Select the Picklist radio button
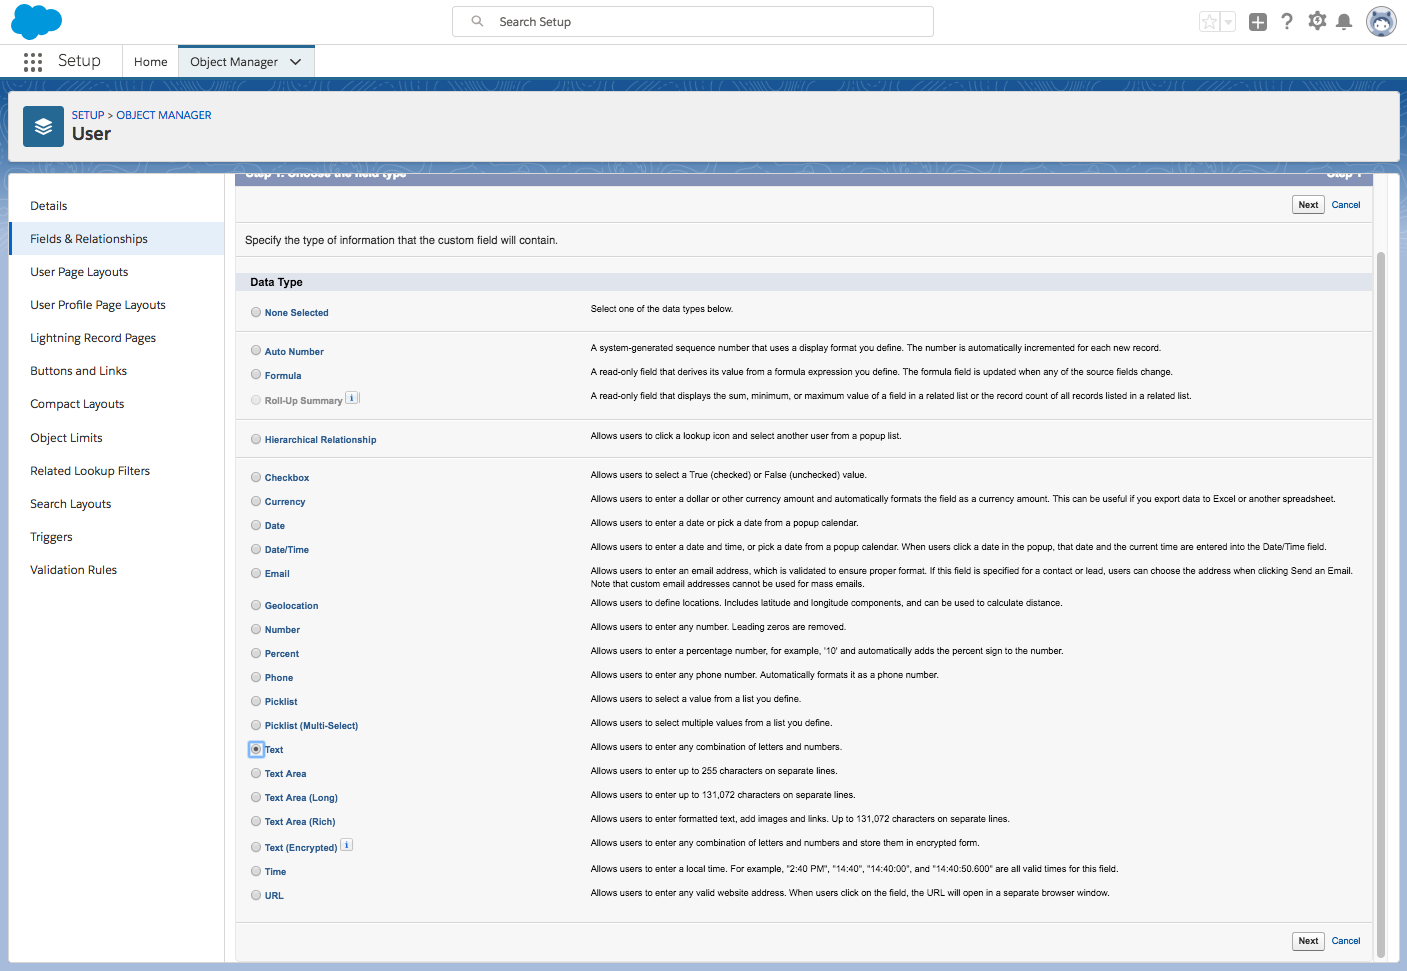The height and width of the screenshot is (971, 1407). [x=256, y=701]
